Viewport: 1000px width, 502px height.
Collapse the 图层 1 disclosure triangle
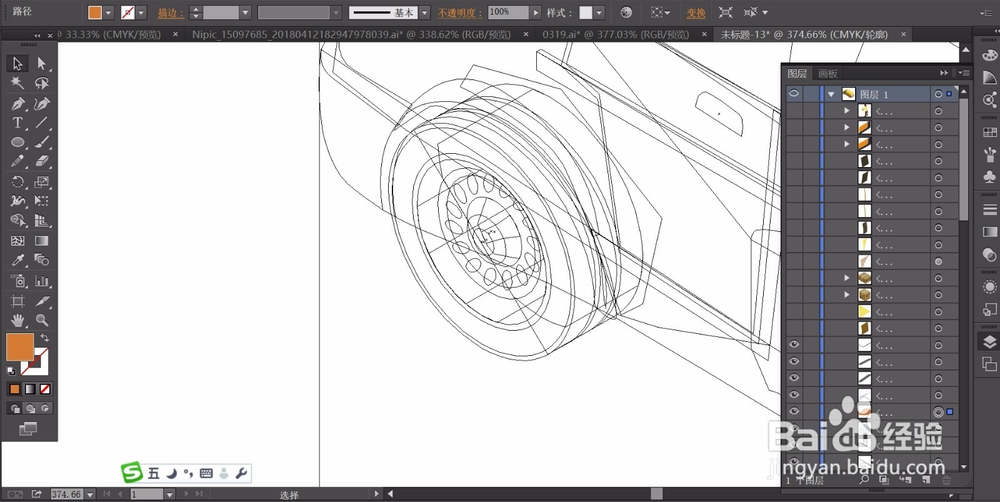[831, 94]
